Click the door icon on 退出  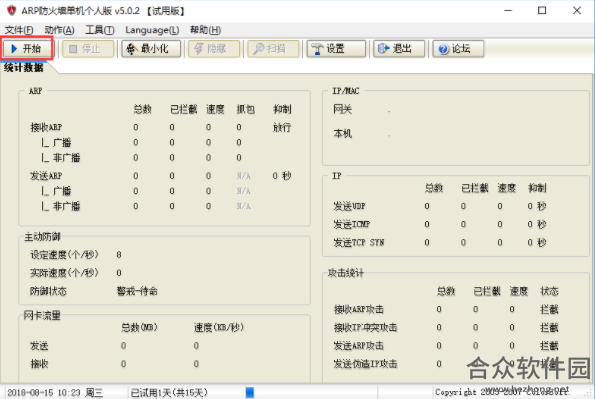(x=384, y=49)
